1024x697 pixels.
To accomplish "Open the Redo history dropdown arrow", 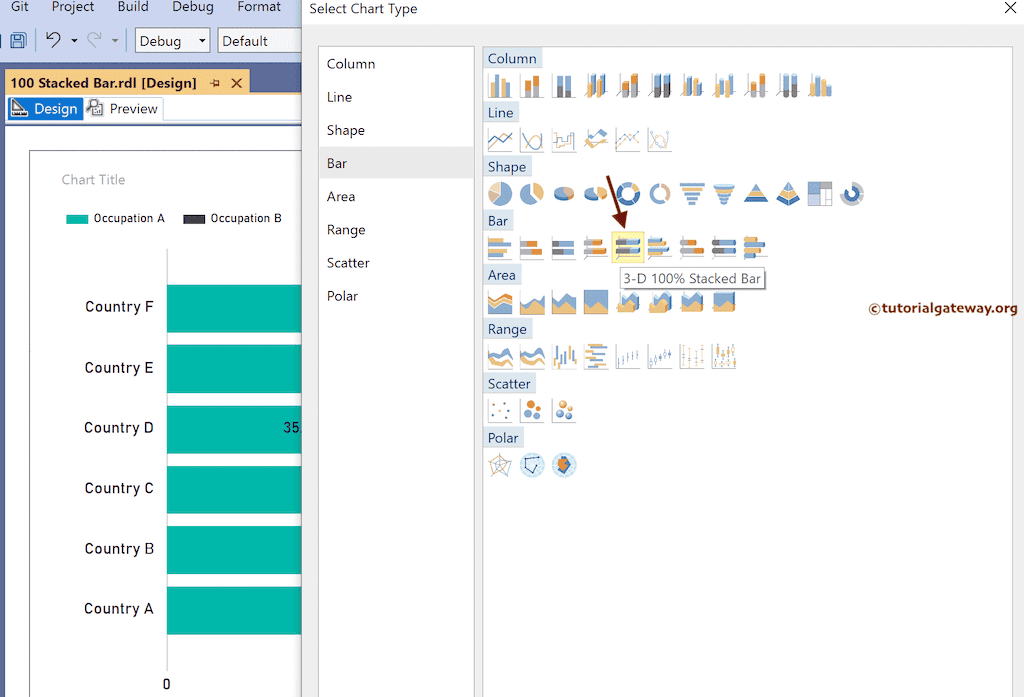I will tap(115, 41).
